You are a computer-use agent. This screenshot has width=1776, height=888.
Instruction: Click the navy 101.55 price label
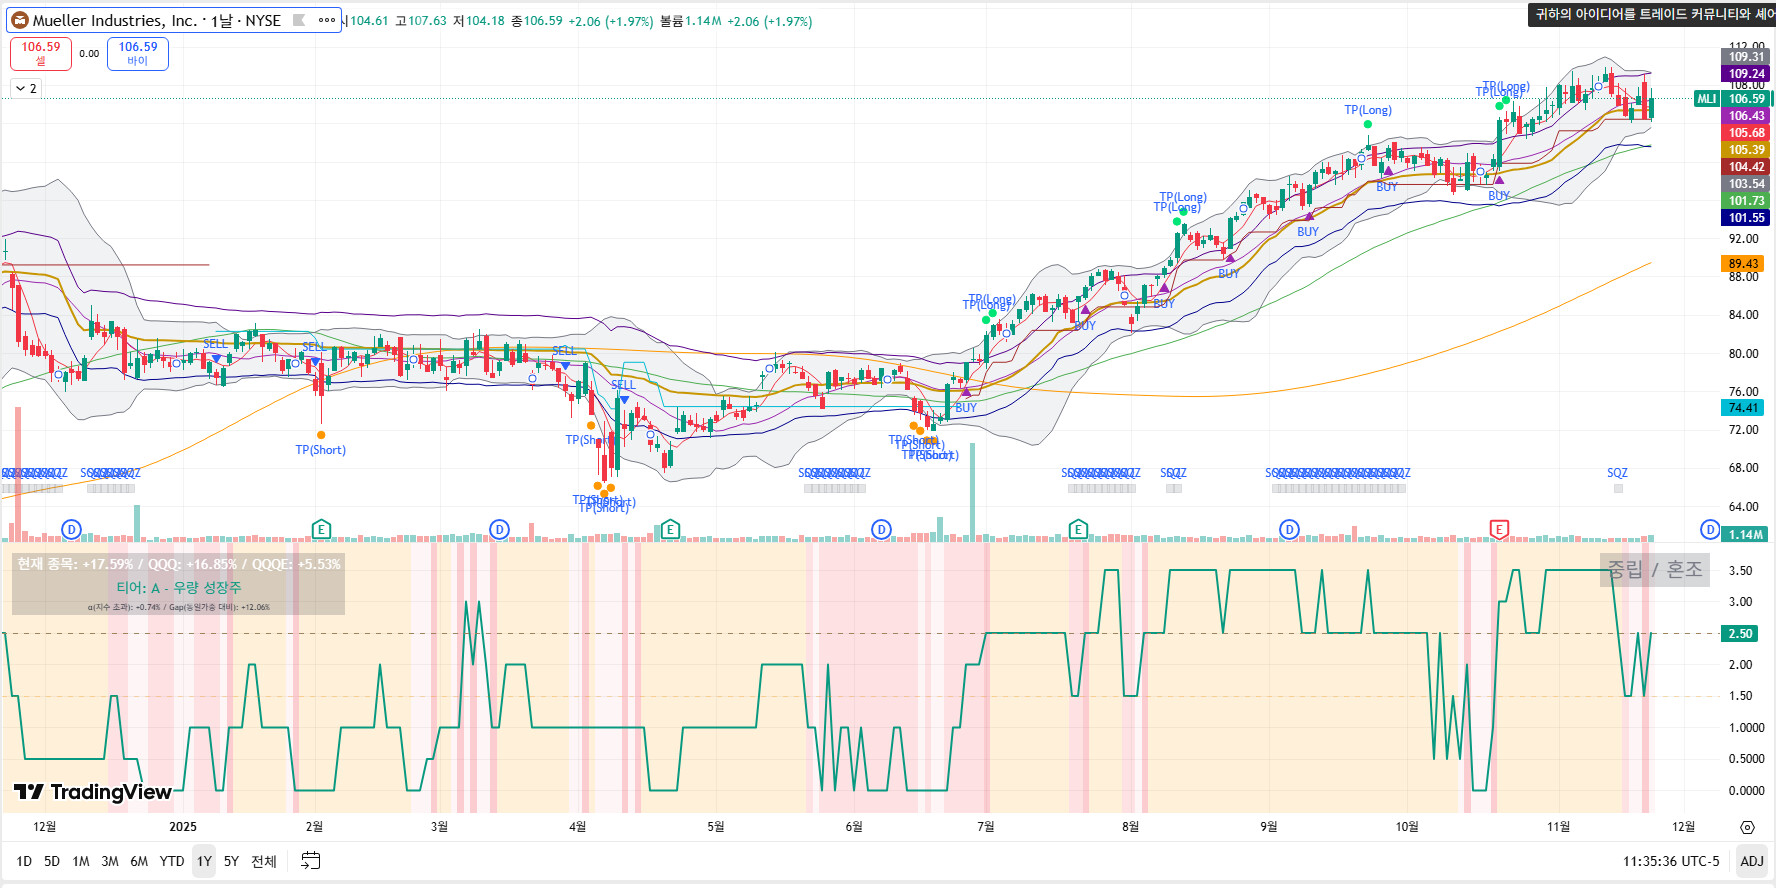1746,218
